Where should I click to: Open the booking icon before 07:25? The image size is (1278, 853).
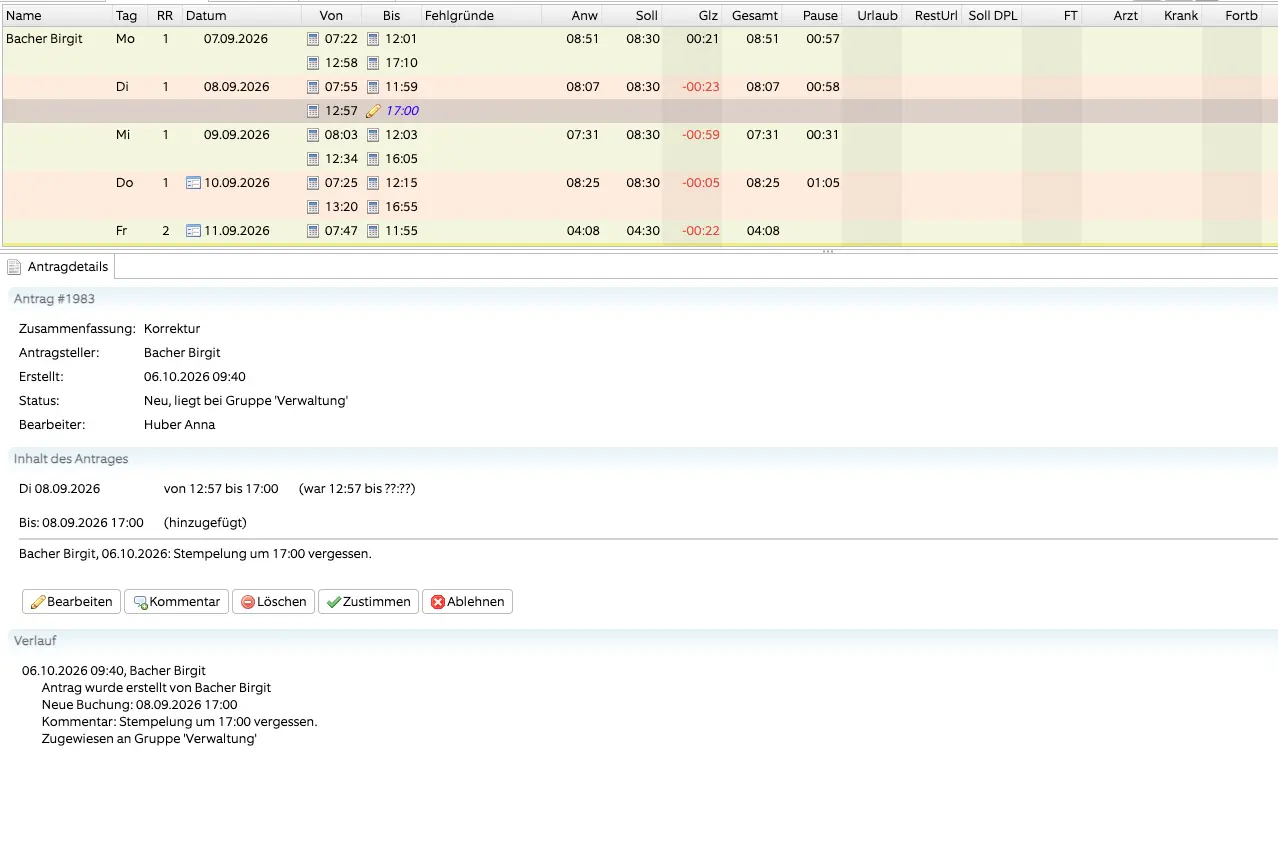(x=314, y=183)
